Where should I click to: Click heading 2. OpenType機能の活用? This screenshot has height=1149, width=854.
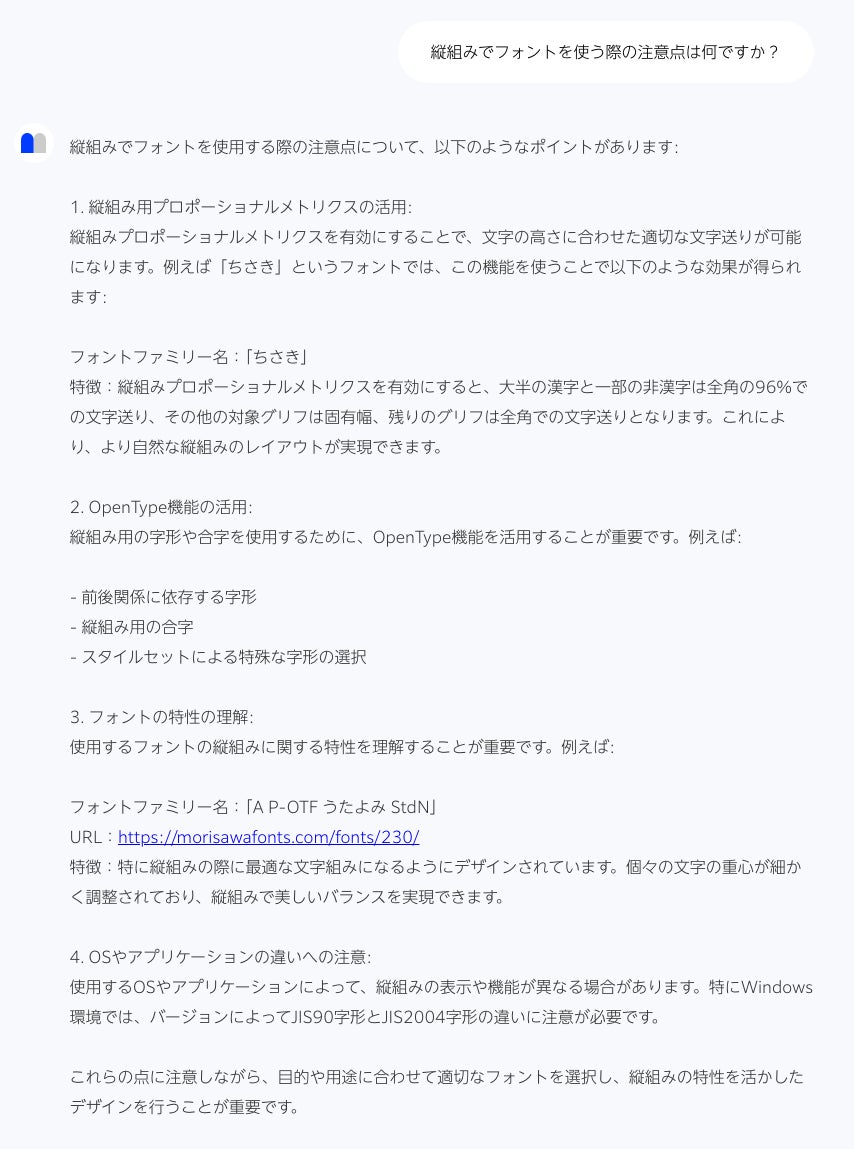(x=161, y=507)
